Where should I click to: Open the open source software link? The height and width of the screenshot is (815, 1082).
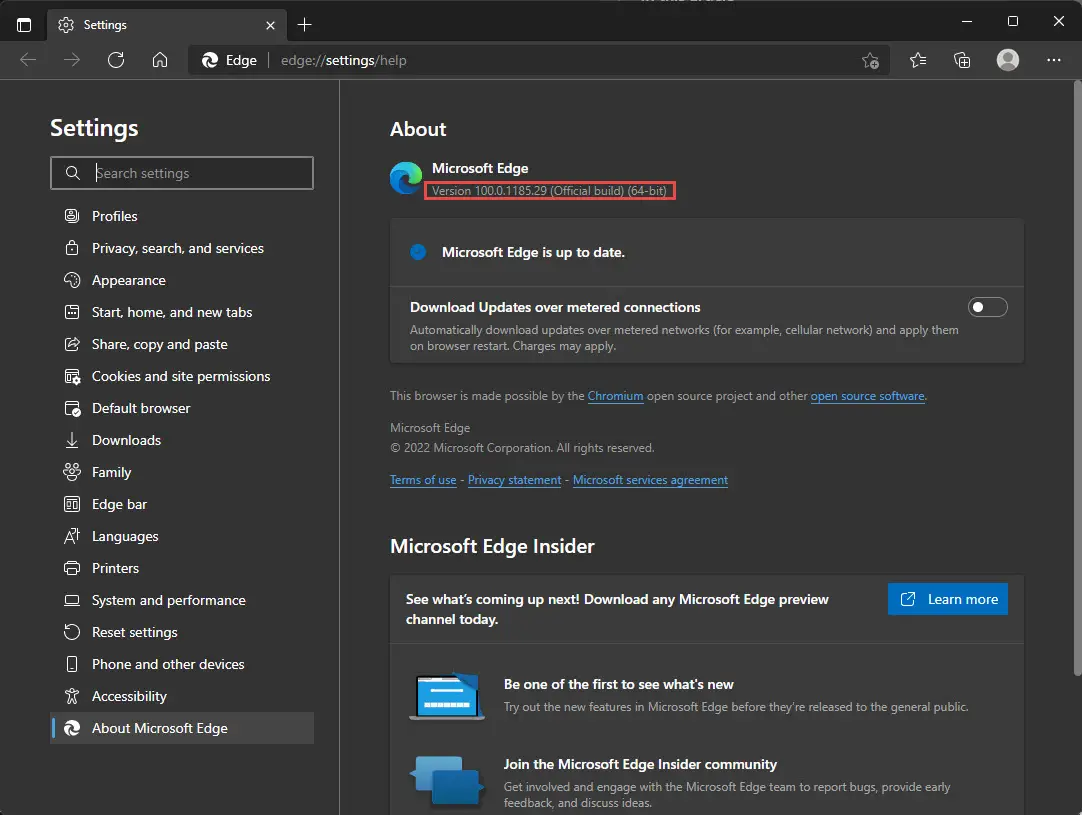click(867, 396)
